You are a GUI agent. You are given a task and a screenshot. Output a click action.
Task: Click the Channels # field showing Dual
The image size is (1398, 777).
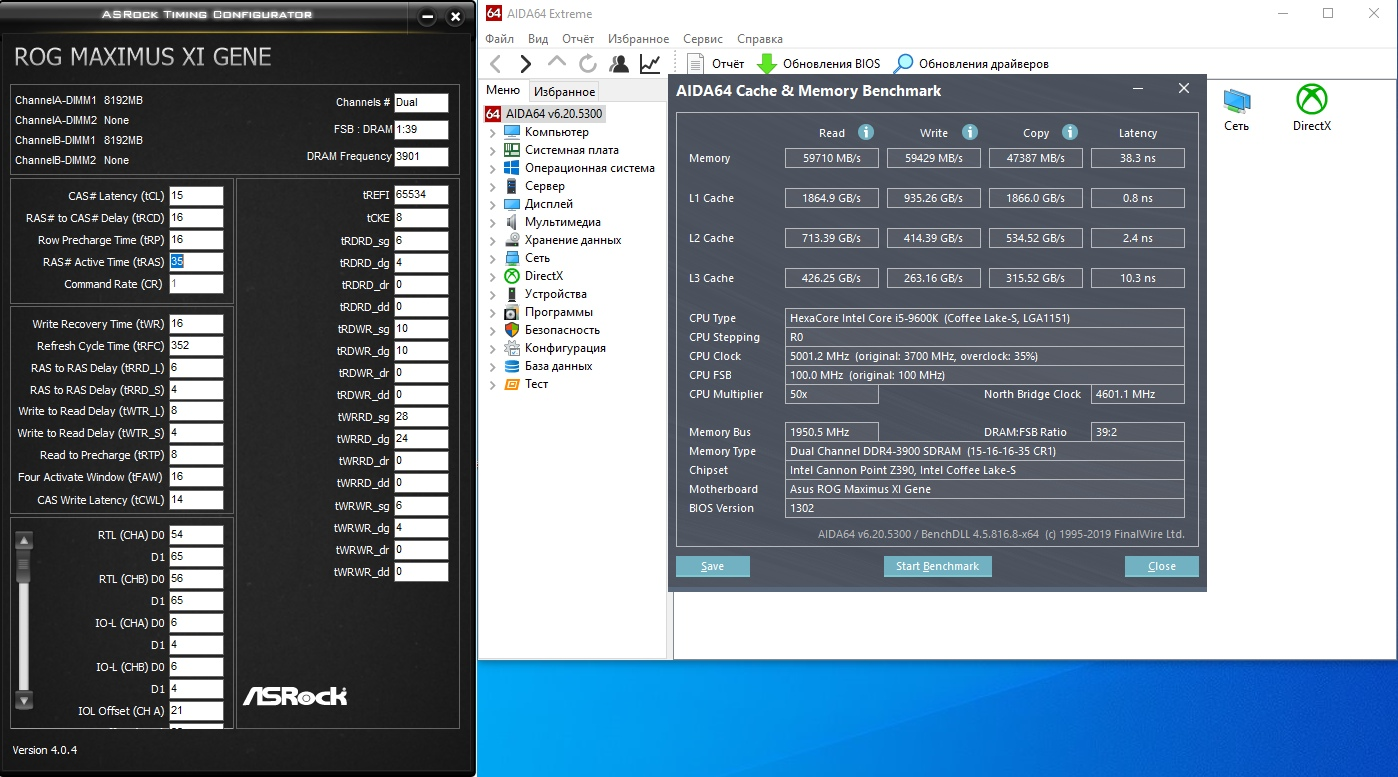coord(421,102)
